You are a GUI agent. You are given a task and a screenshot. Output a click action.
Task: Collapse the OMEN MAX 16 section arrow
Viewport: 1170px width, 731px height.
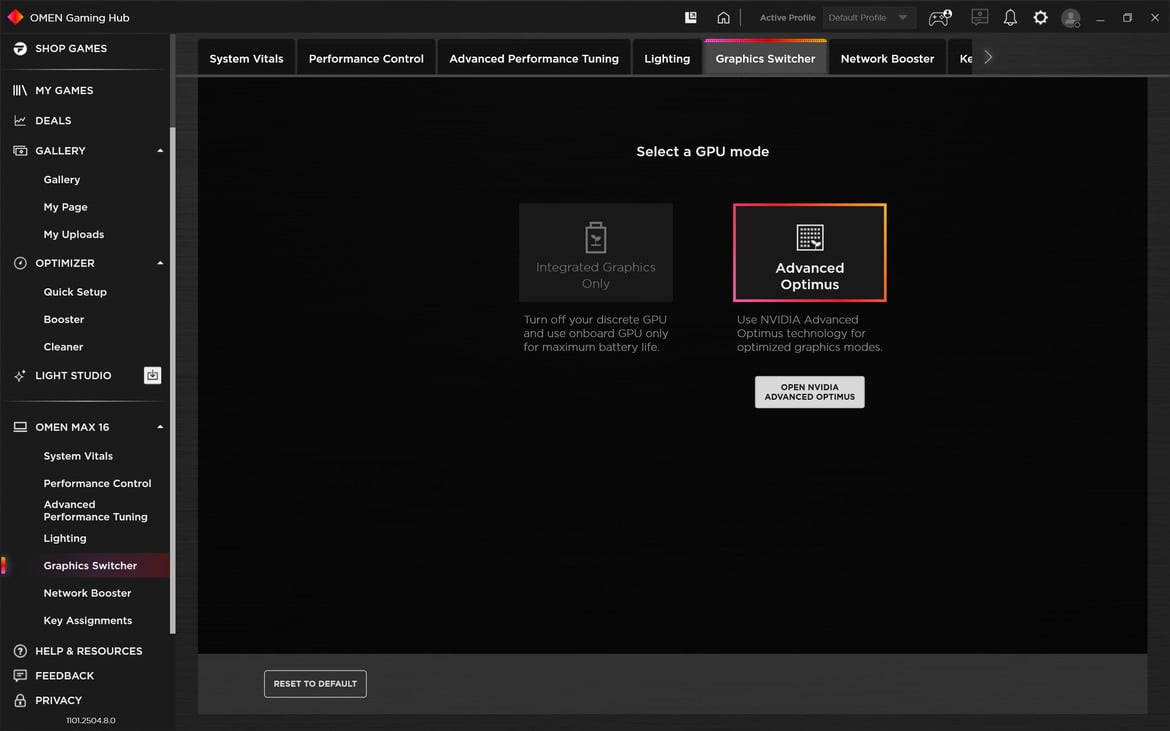[160, 427]
